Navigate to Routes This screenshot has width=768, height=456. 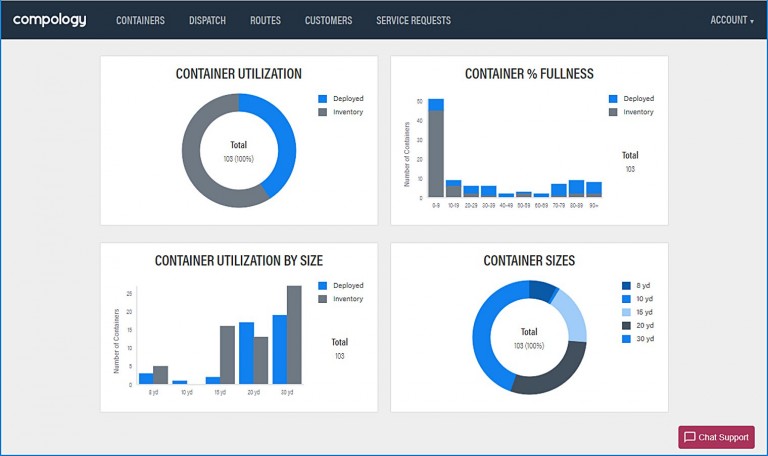click(x=265, y=20)
